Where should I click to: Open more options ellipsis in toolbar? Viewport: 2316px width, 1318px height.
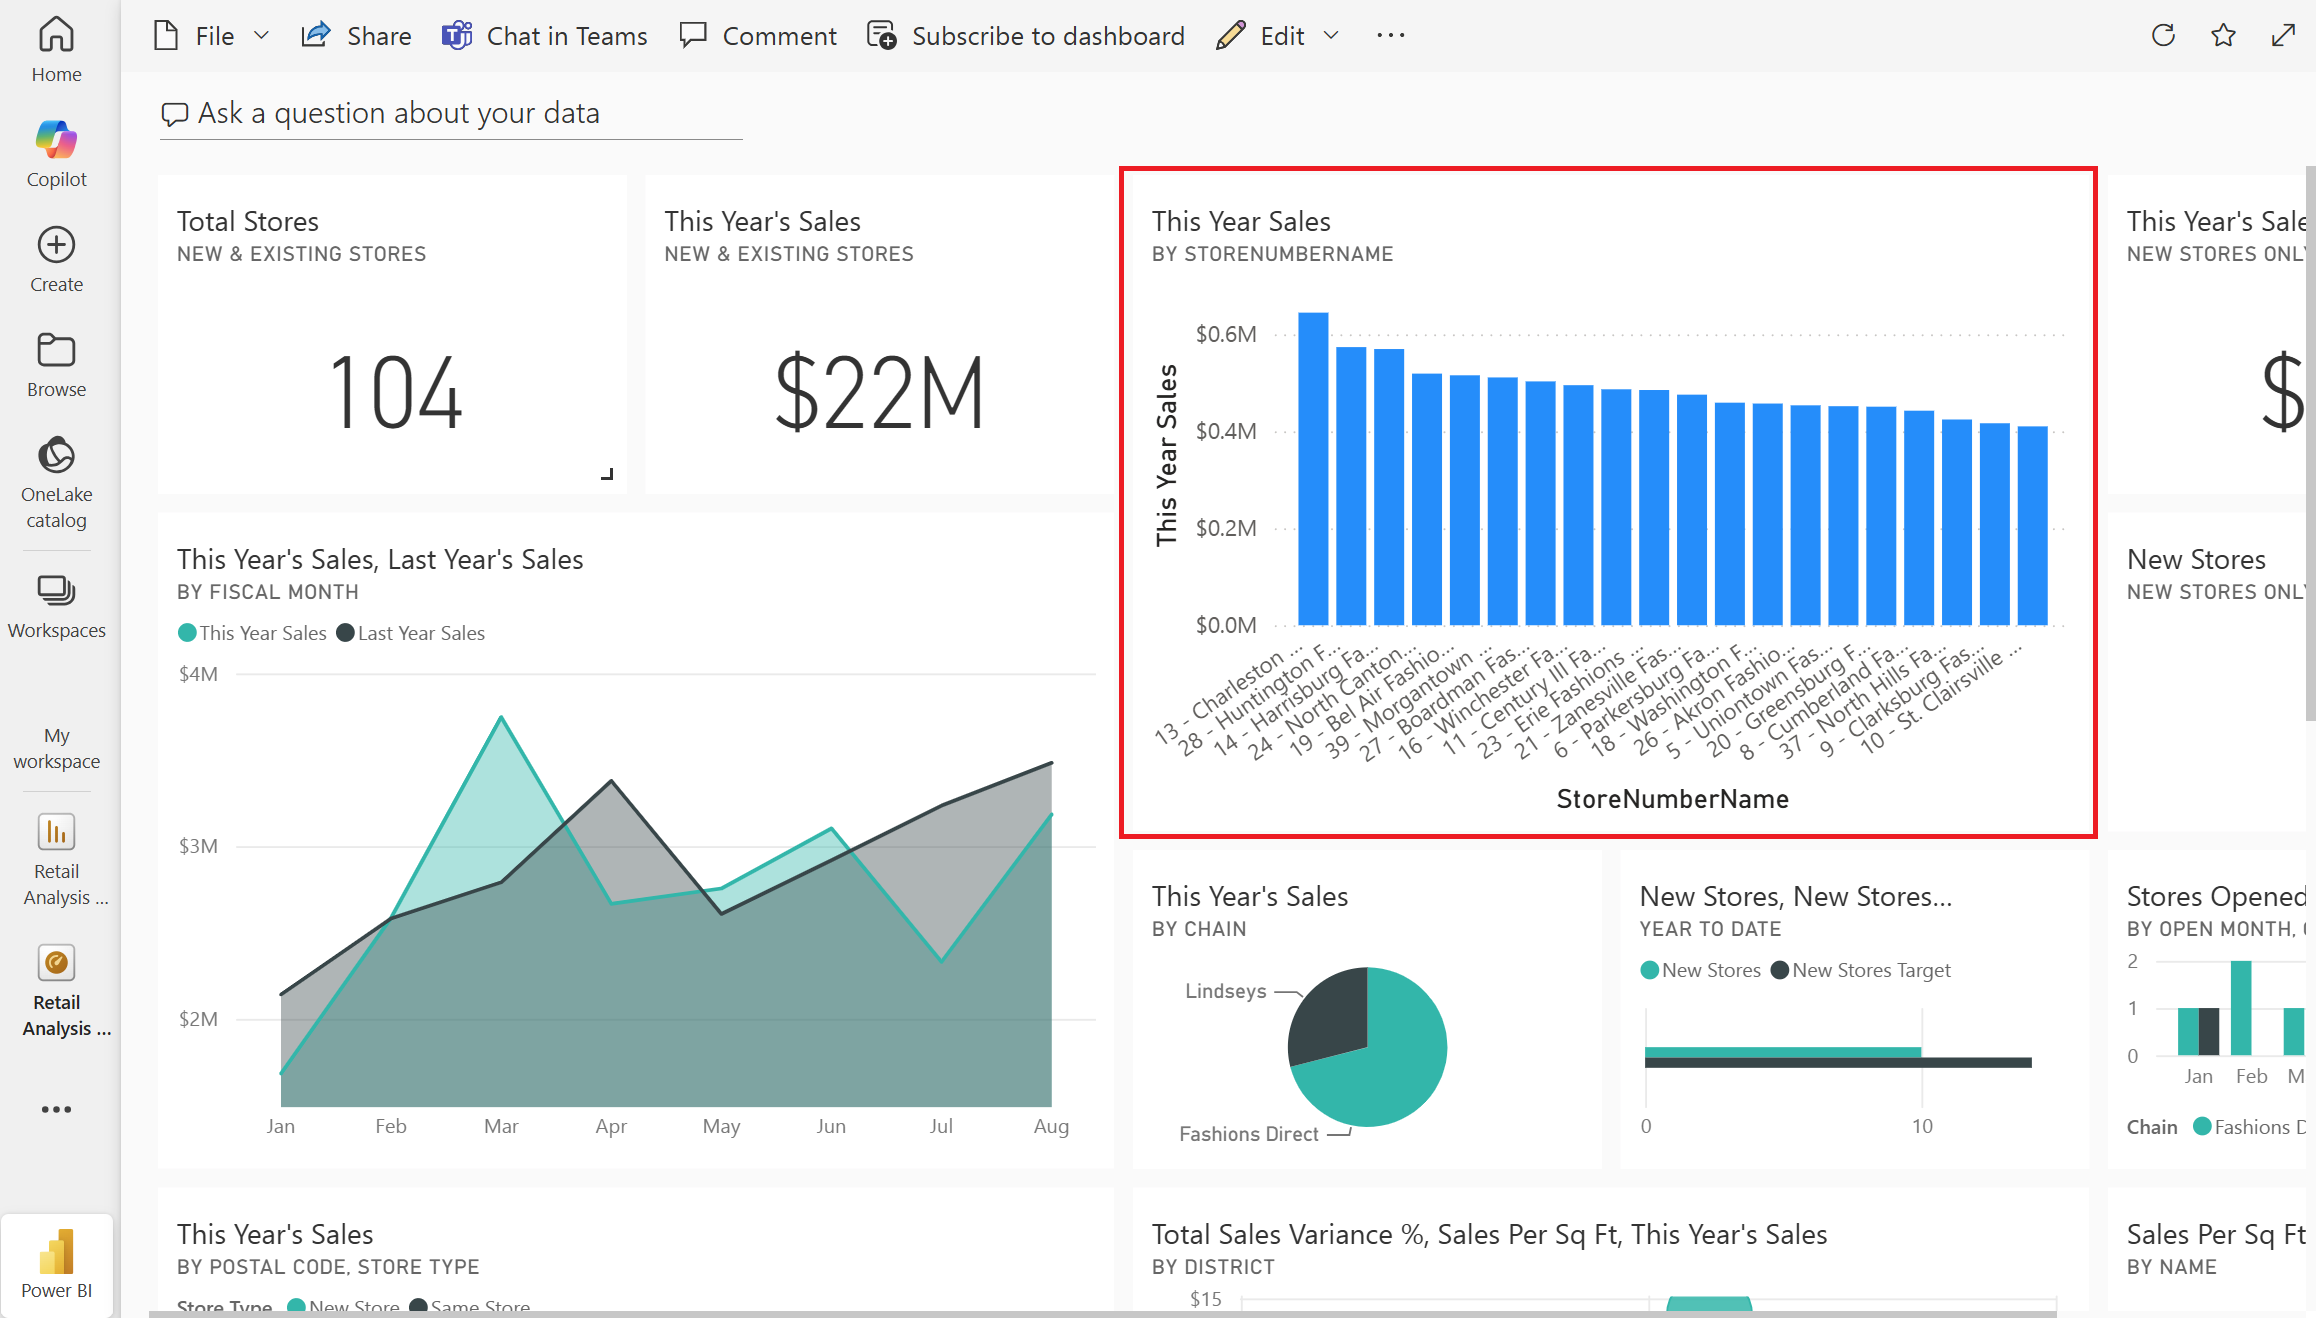pos(1390,36)
